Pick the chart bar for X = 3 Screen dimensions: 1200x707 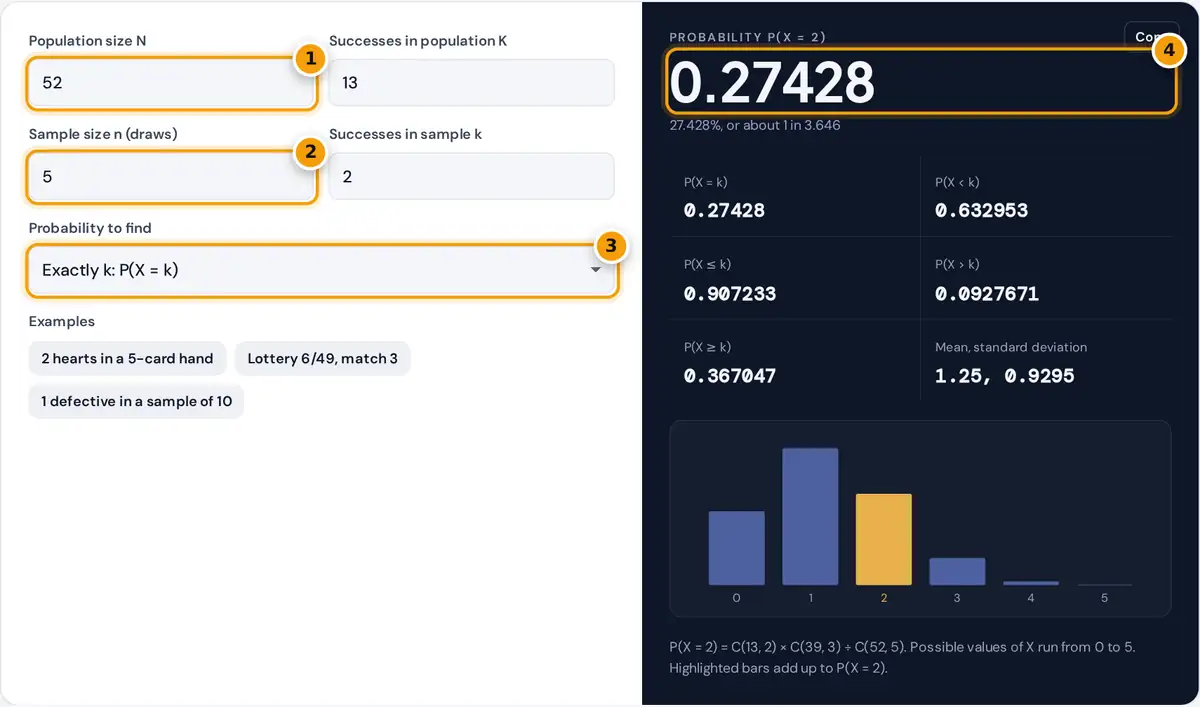point(957,571)
